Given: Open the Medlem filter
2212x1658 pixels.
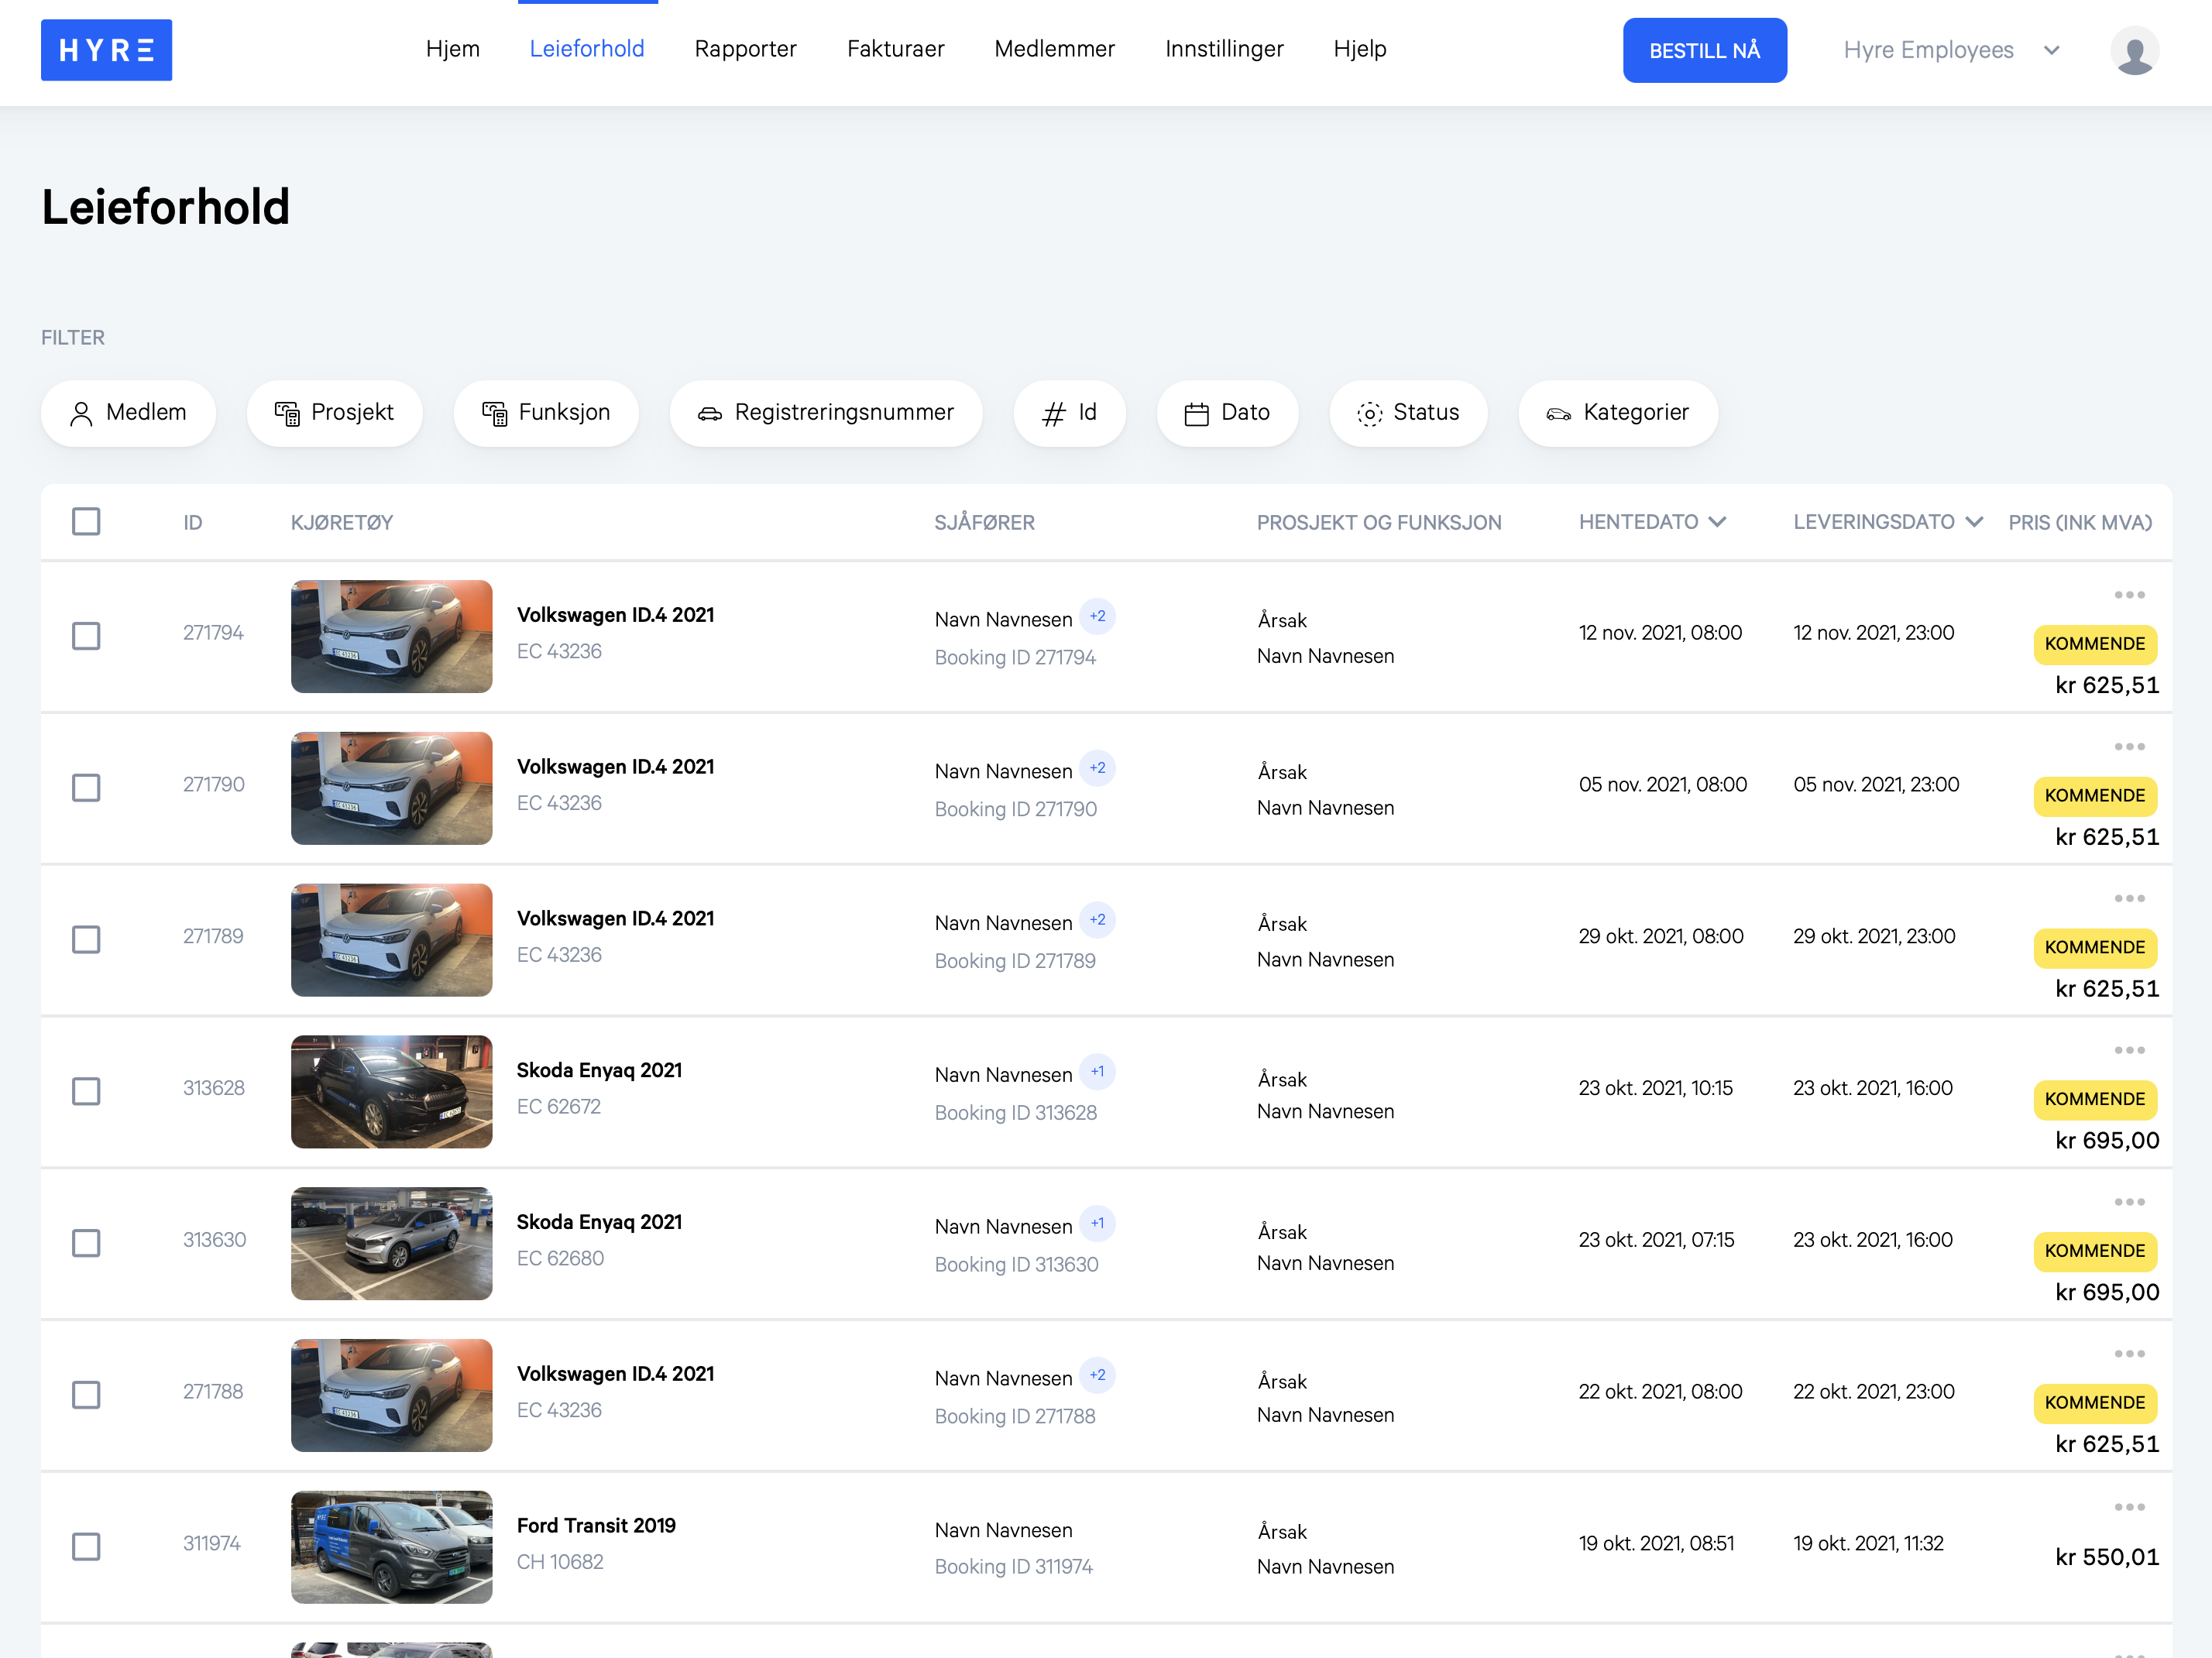Looking at the screenshot, I should pos(128,413).
